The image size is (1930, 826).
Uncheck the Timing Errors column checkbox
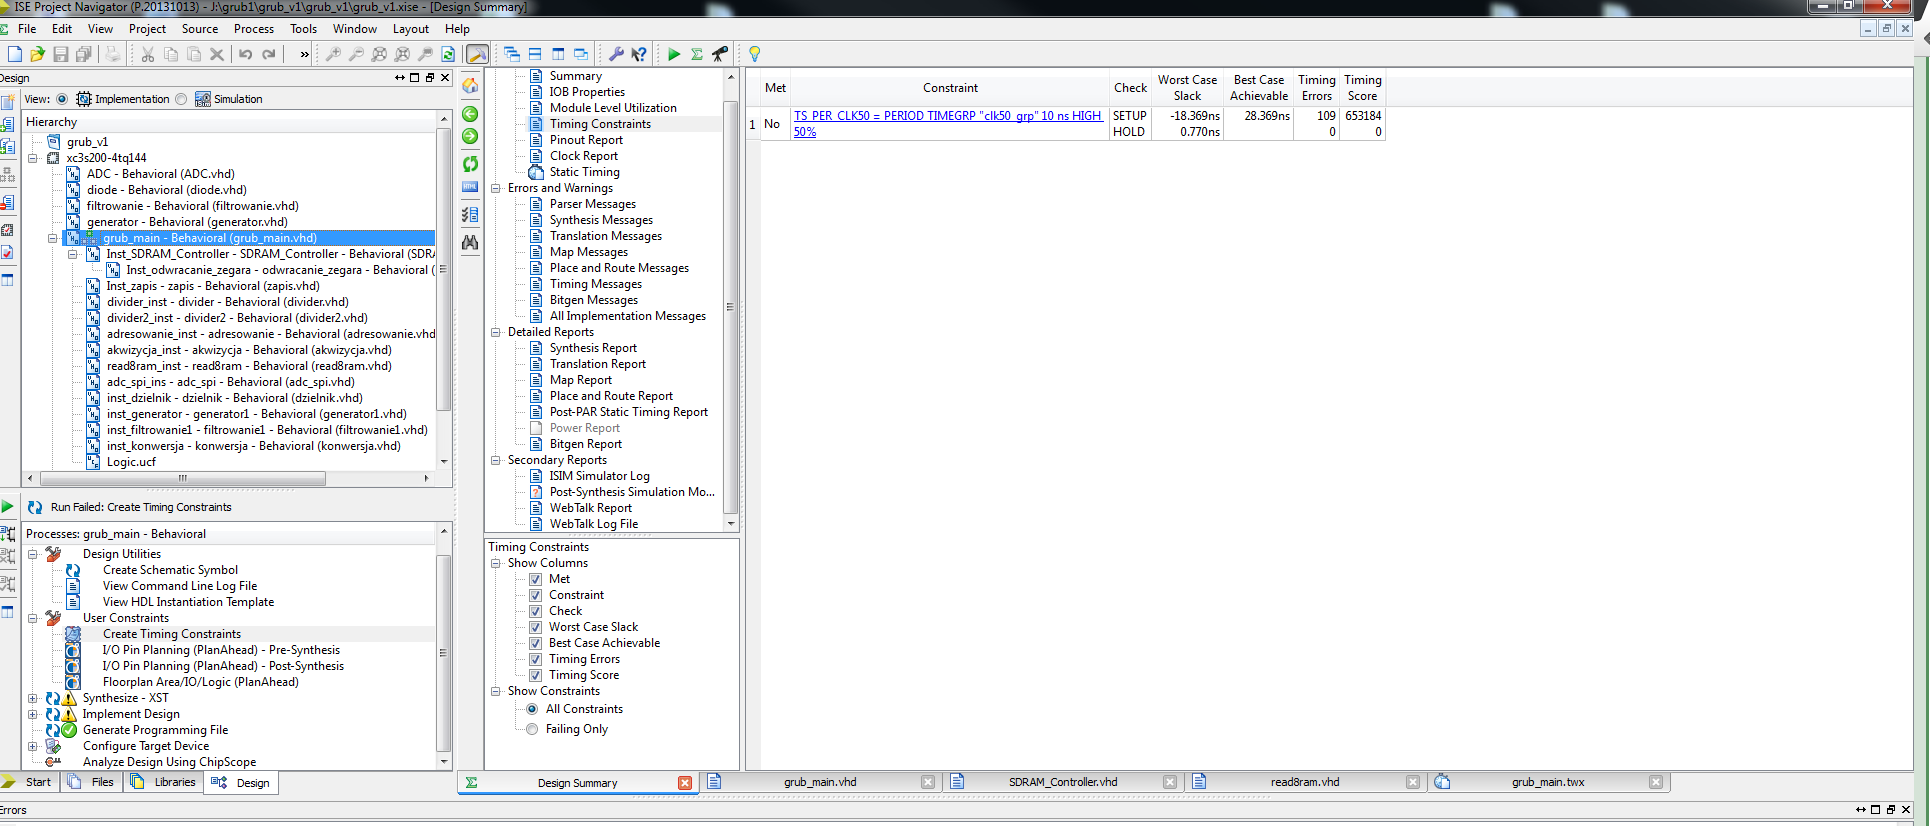[x=535, y=659]
